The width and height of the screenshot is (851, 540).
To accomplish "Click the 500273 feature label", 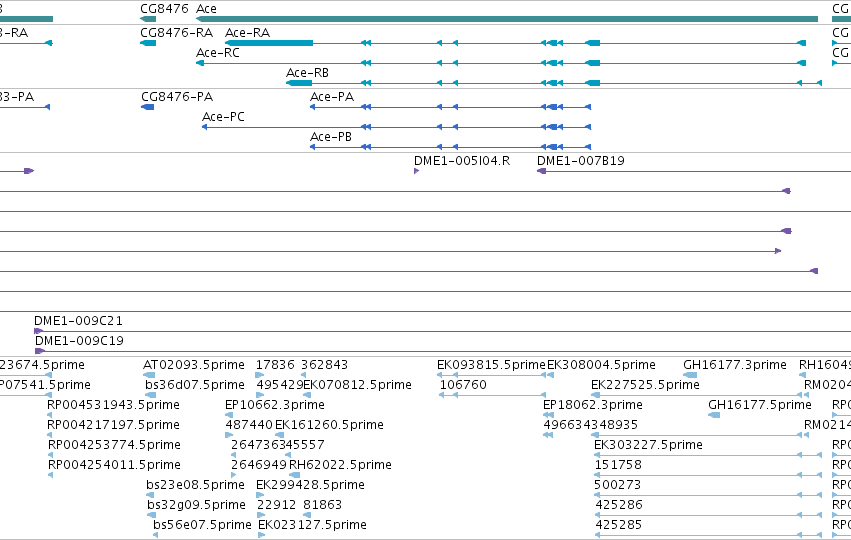I will pos(618,485).
